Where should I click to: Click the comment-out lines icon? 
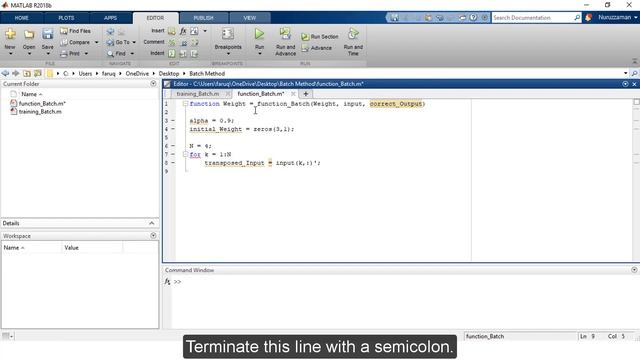(172, 42)
